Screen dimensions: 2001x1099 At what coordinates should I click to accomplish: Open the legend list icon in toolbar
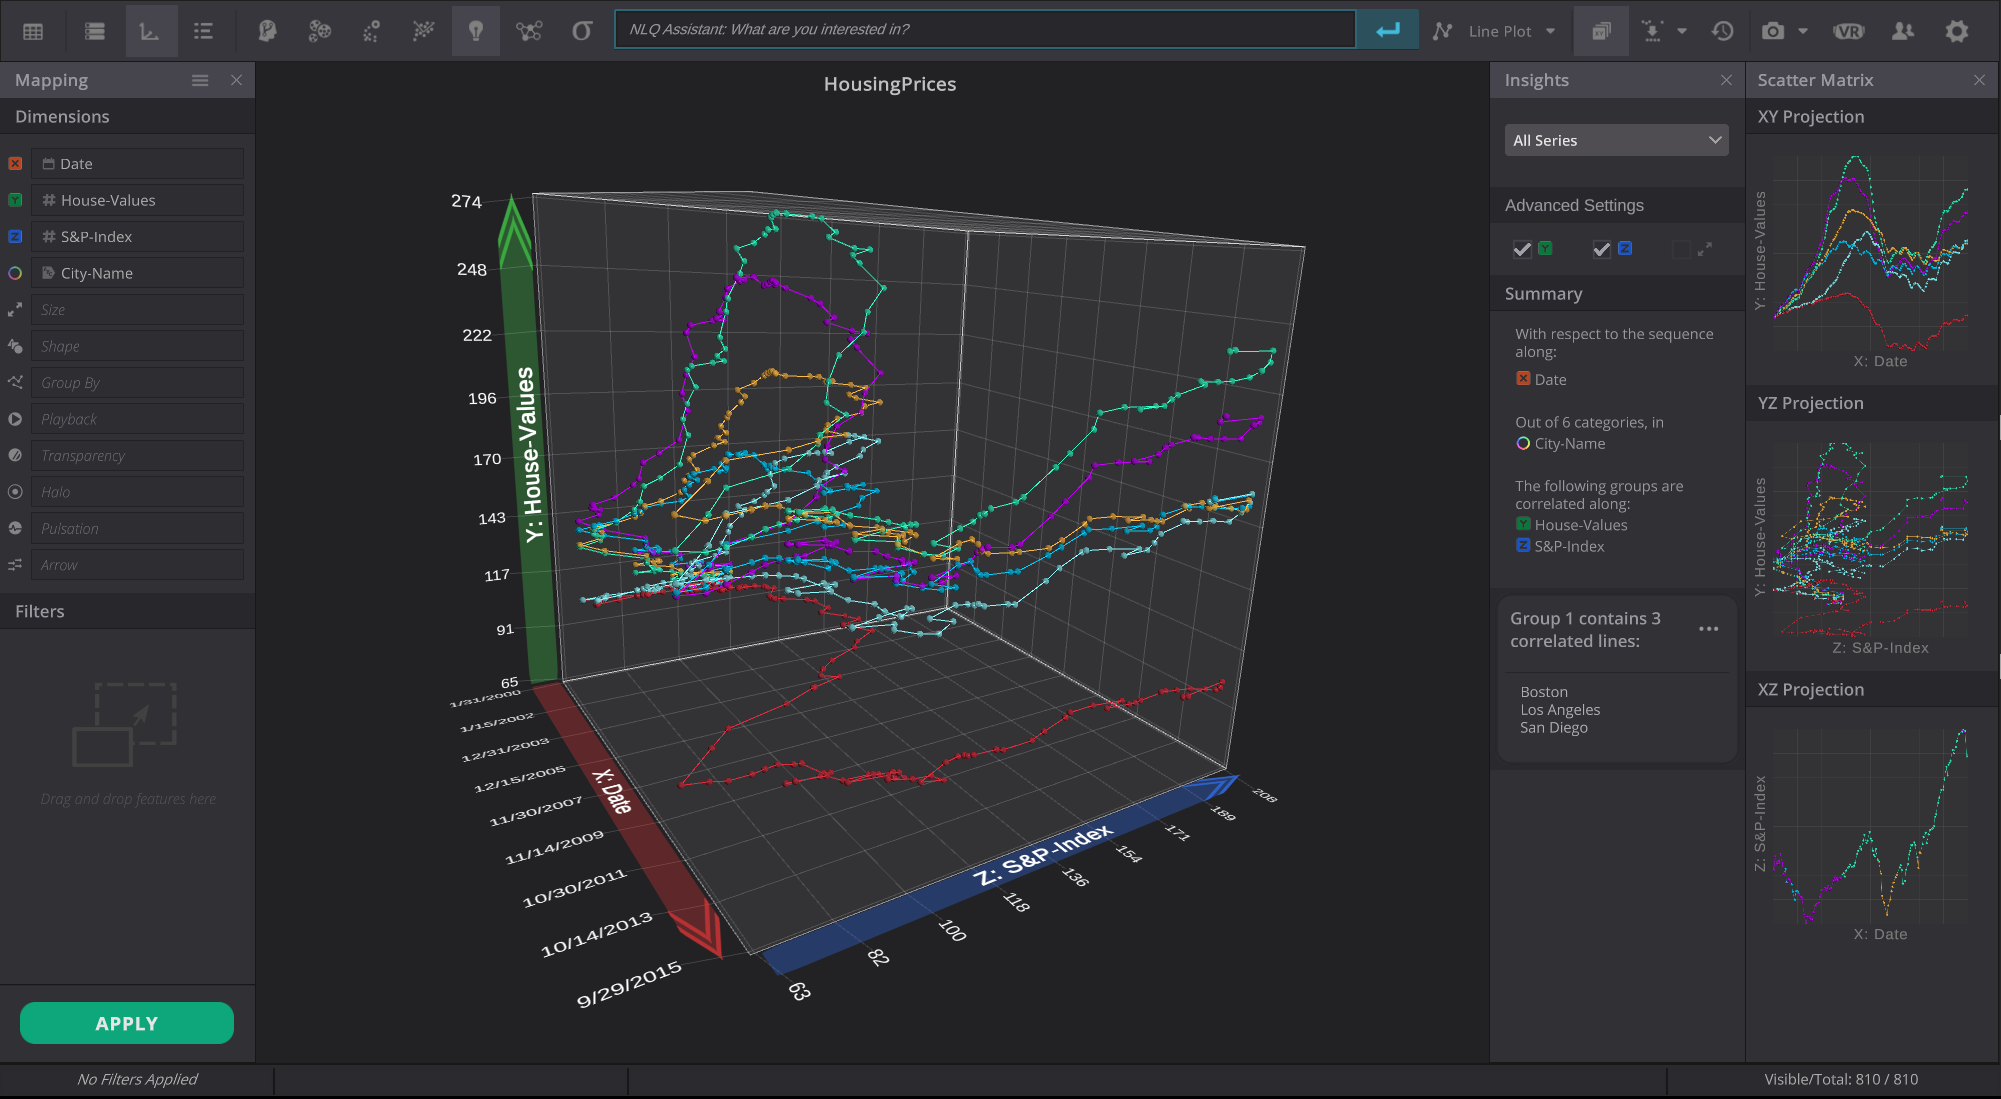(204, 31)
